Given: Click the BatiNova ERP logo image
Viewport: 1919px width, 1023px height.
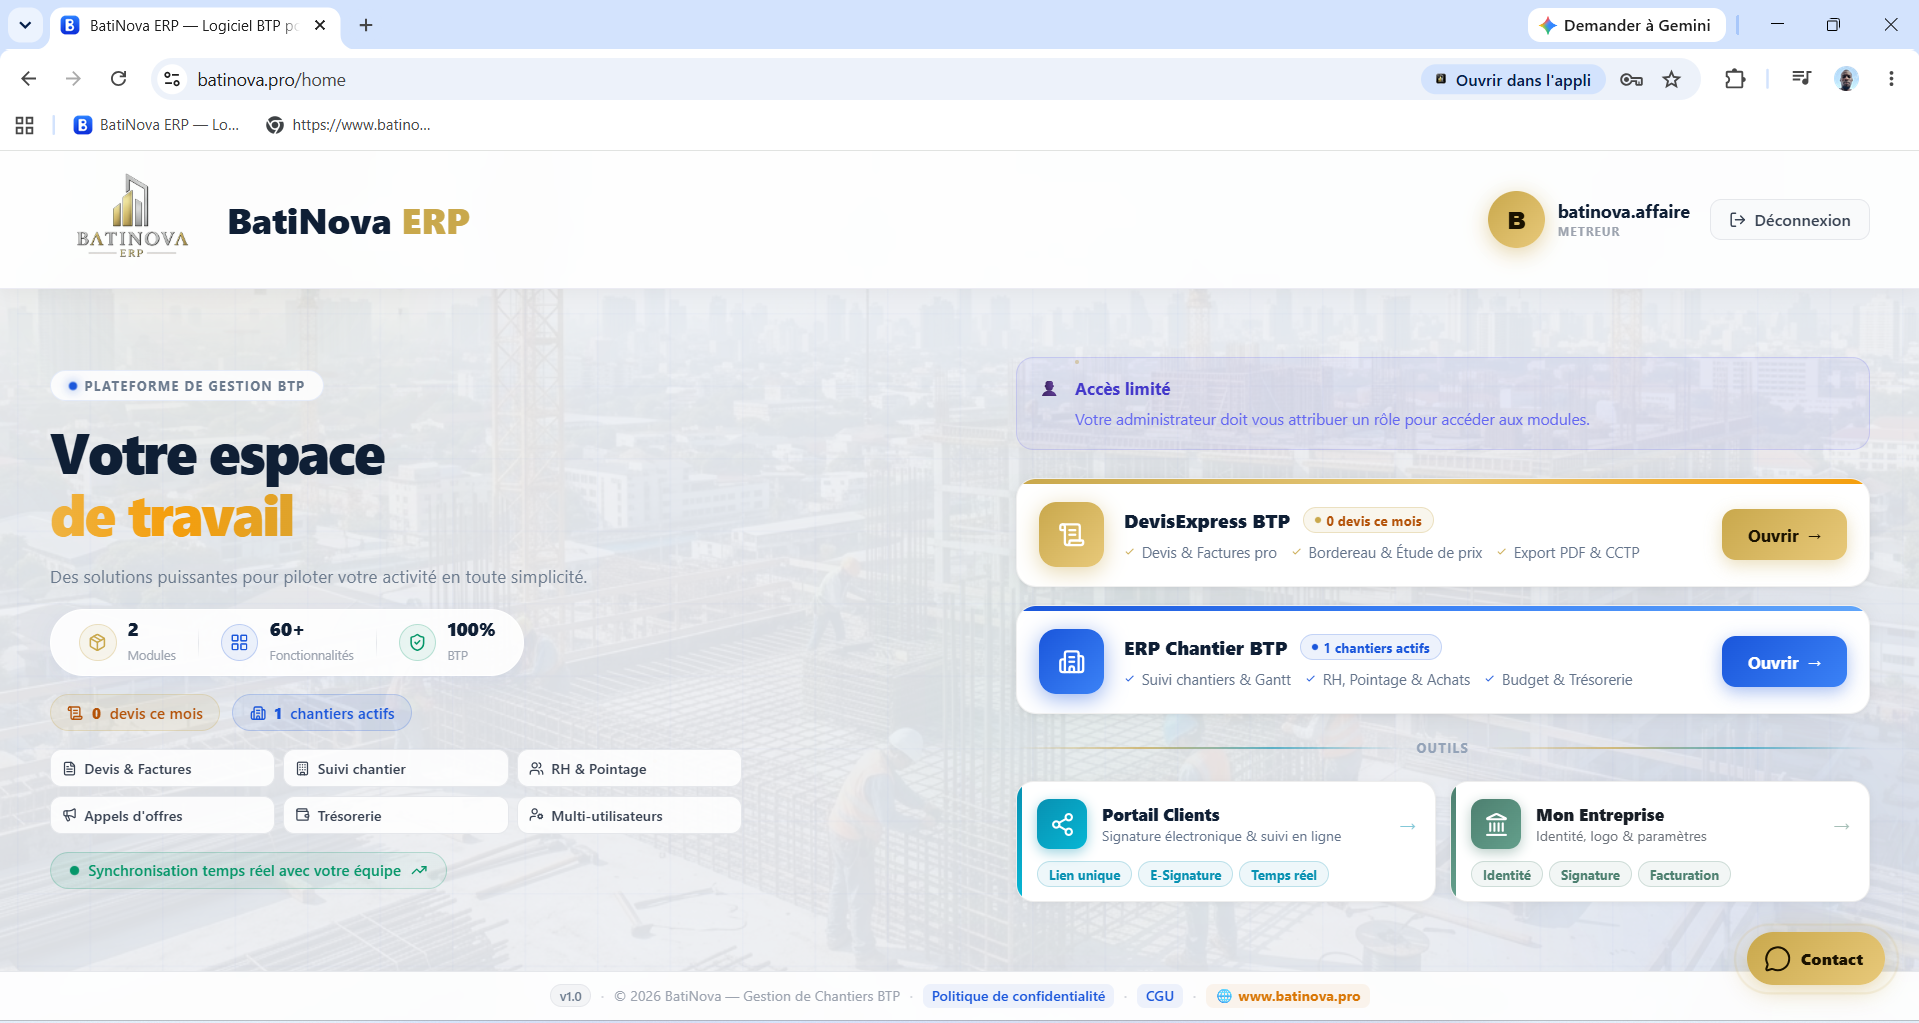Looking at the screenshot, I should point(132,217).
